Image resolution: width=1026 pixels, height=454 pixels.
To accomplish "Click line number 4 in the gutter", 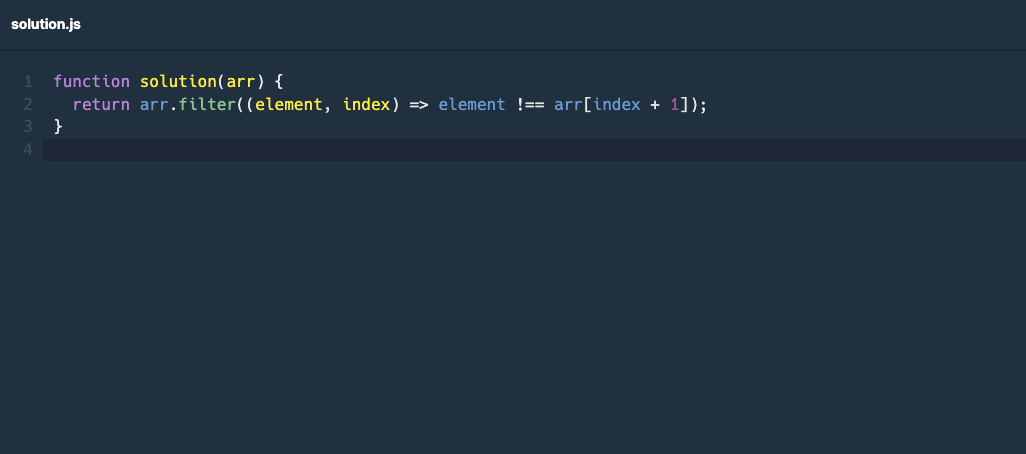I will [28, 150].
